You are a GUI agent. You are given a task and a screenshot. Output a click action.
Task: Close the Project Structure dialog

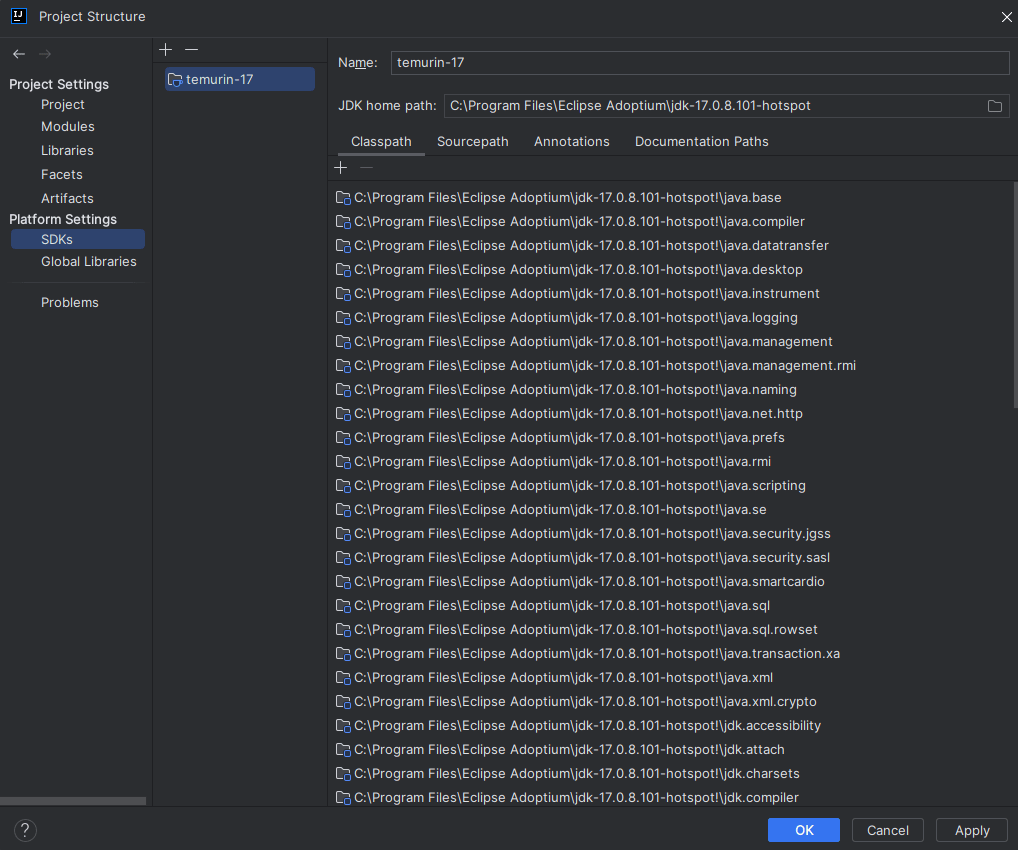1006,17
